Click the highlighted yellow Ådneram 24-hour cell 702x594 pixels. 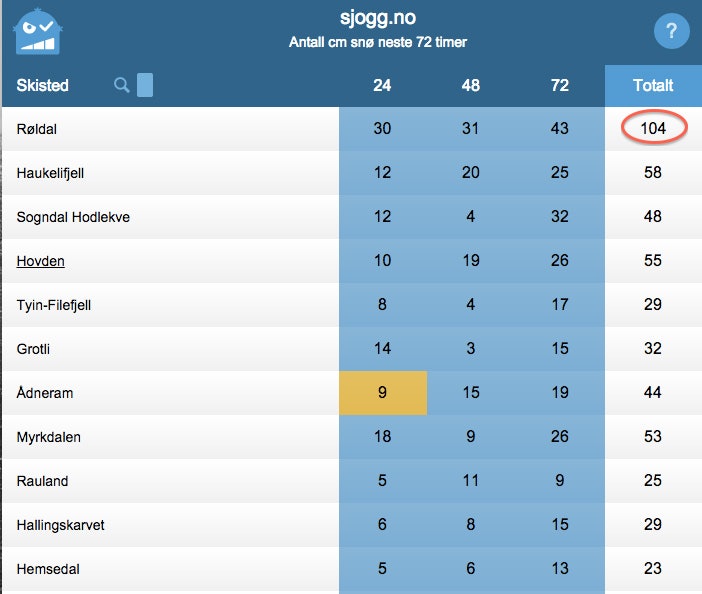(382, 393)
